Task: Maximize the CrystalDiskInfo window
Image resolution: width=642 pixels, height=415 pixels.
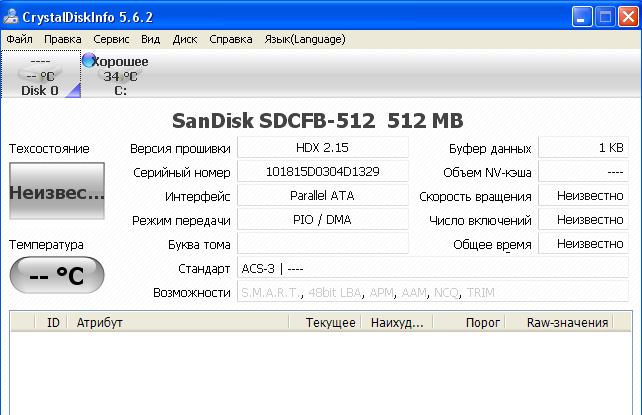Action: 606,16
